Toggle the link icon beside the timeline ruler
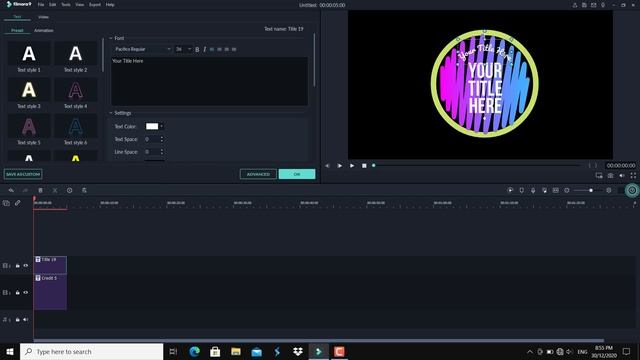 coord(18,203)
